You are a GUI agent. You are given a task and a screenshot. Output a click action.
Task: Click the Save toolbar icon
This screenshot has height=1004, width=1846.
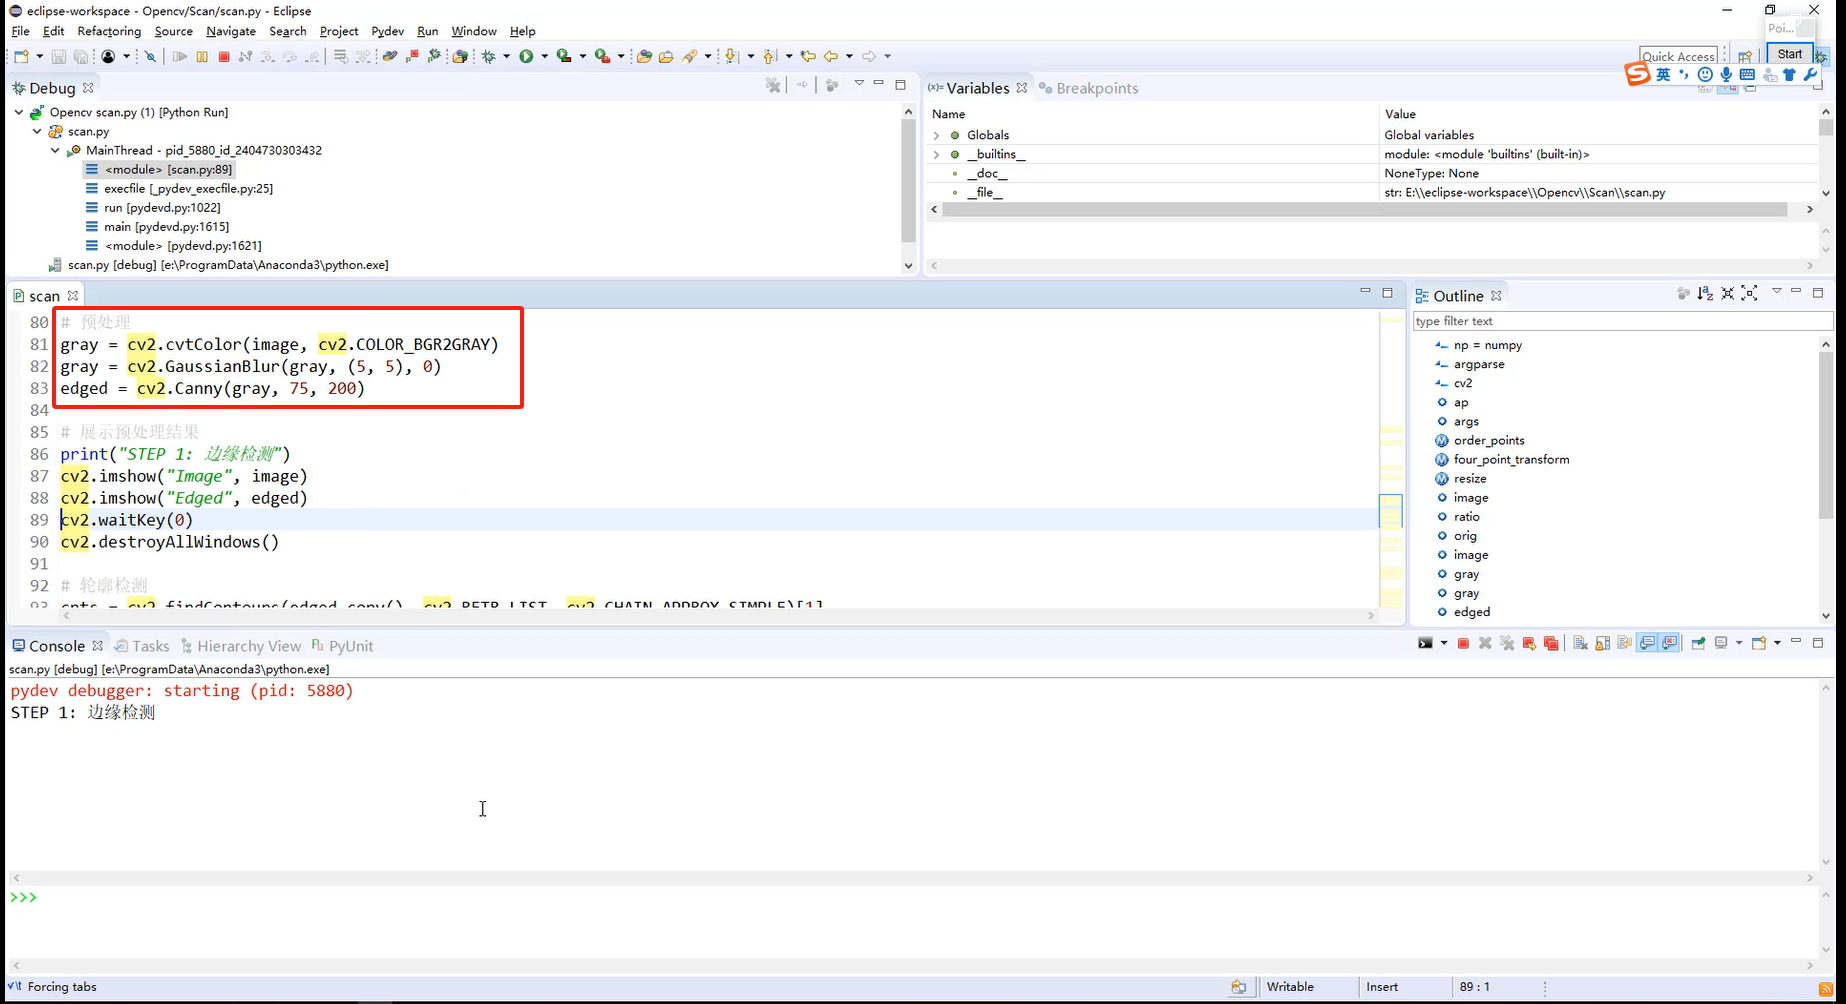(58, 57)
